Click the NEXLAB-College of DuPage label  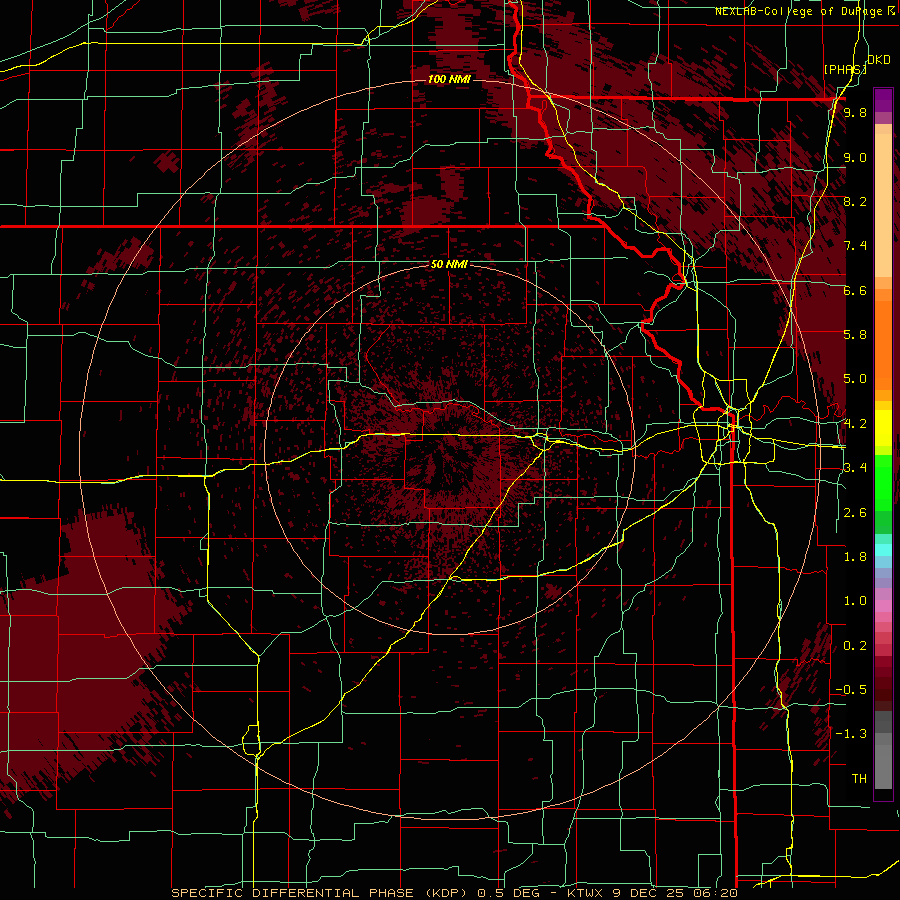(800, 11)
